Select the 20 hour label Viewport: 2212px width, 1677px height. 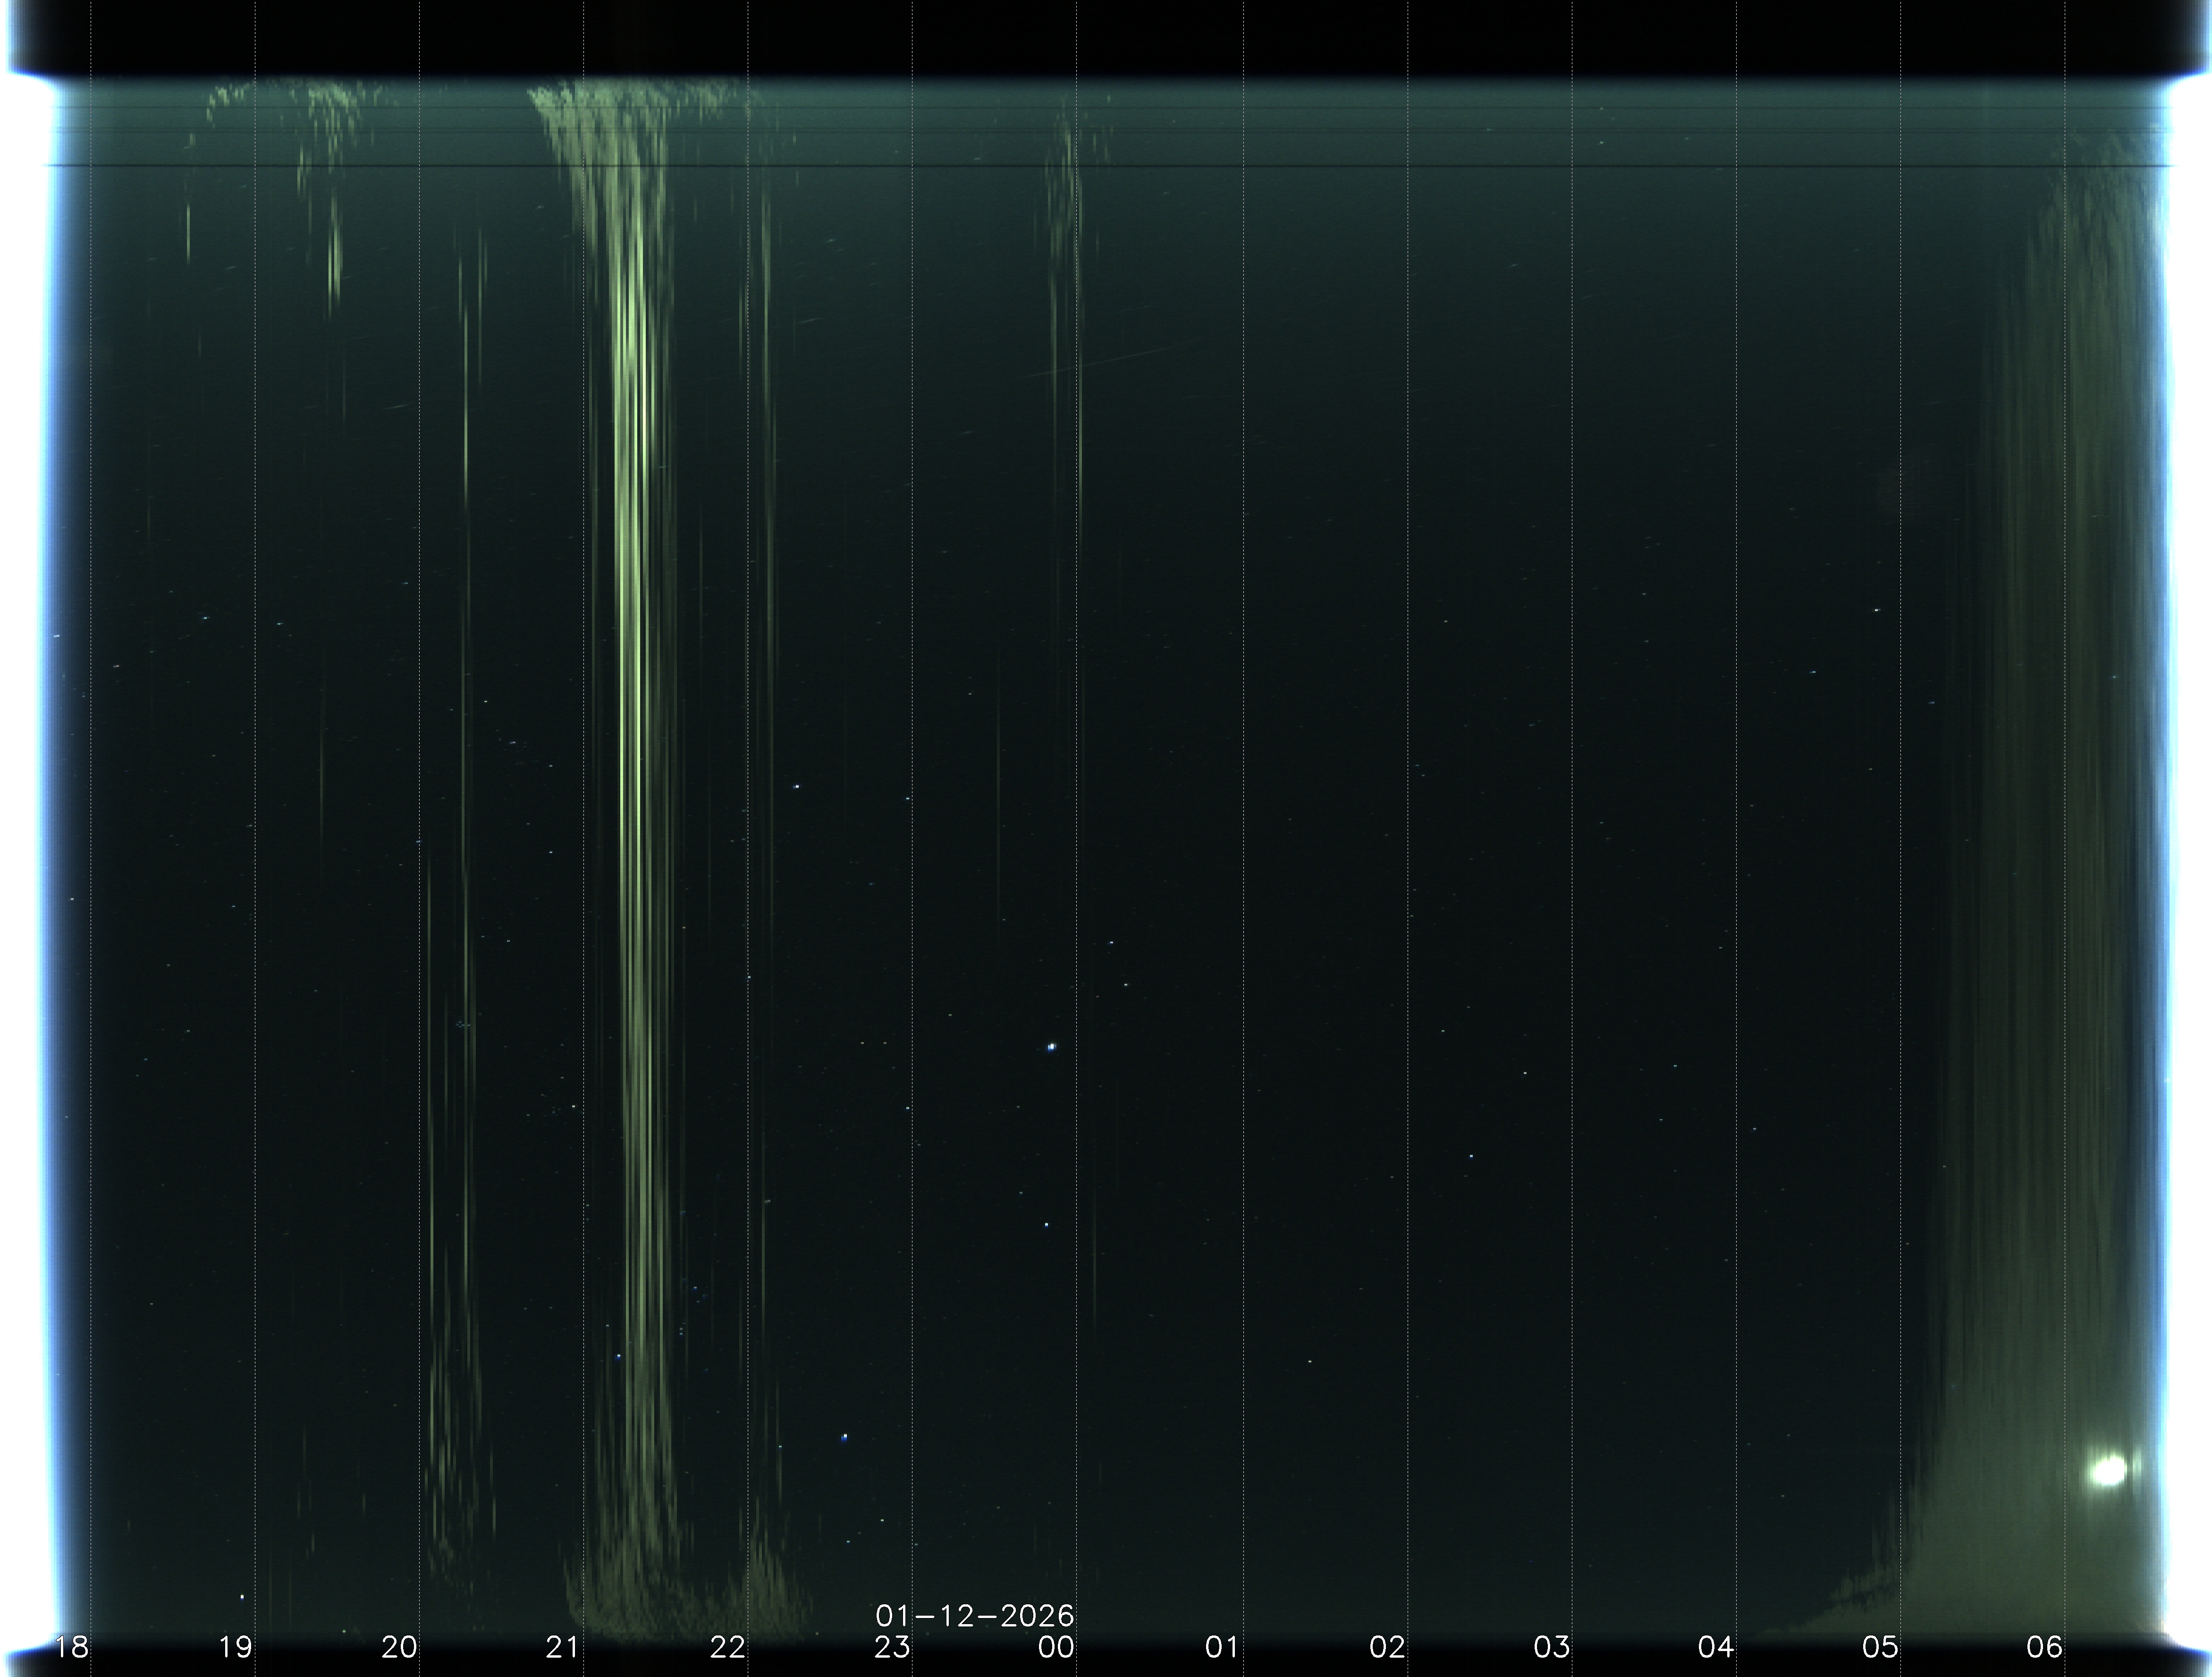pos(400,1646)
